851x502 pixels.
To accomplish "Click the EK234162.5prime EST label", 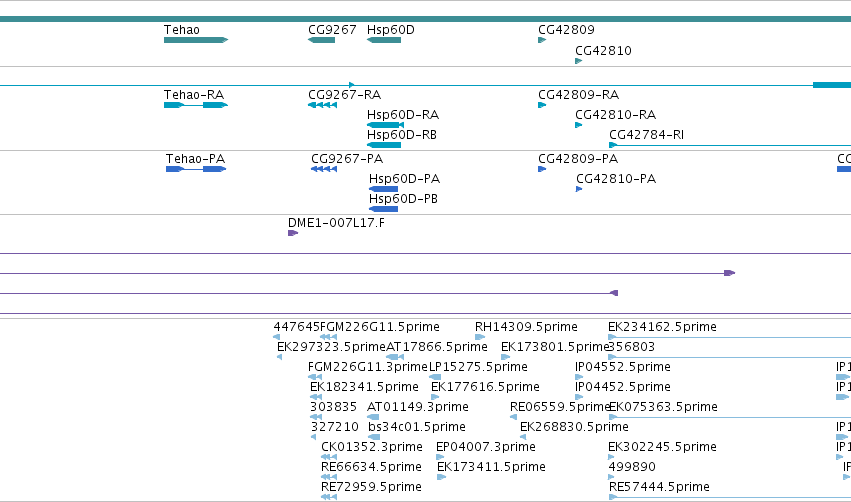I will coord(662,327).
